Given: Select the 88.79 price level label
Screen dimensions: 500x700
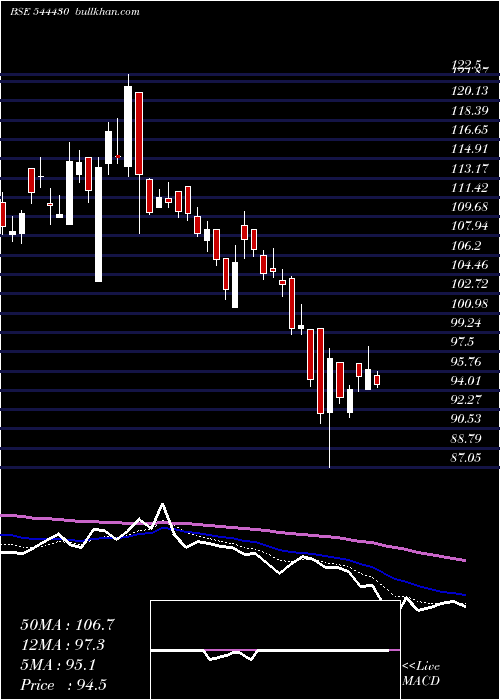Looking at the screenshot, I should 466,439.
